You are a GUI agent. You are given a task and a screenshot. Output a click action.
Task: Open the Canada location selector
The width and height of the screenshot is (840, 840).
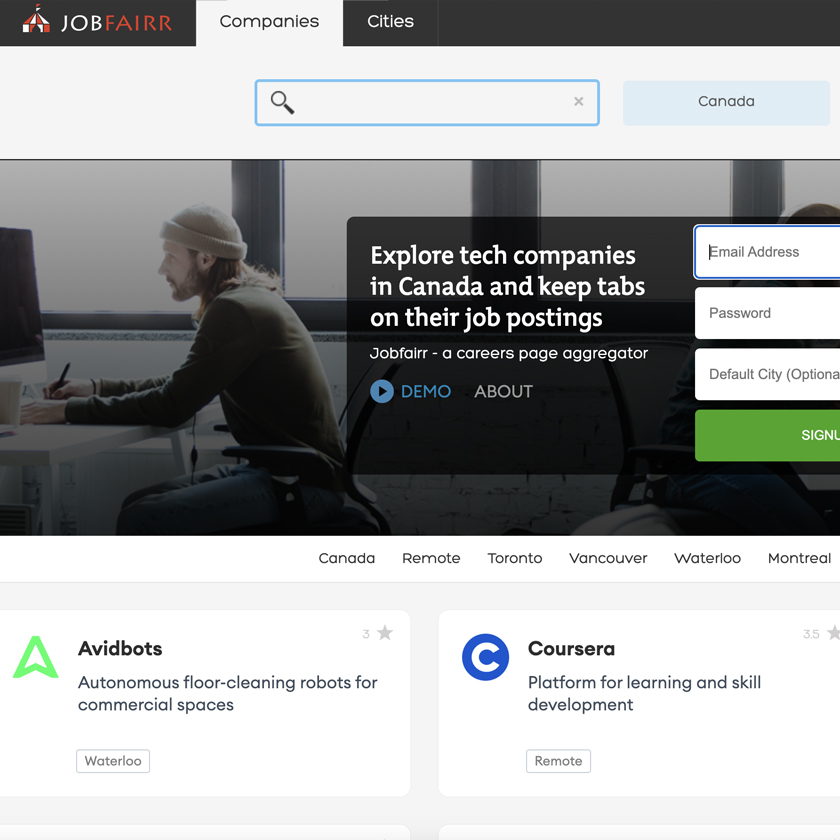click(x=726, y=103)
